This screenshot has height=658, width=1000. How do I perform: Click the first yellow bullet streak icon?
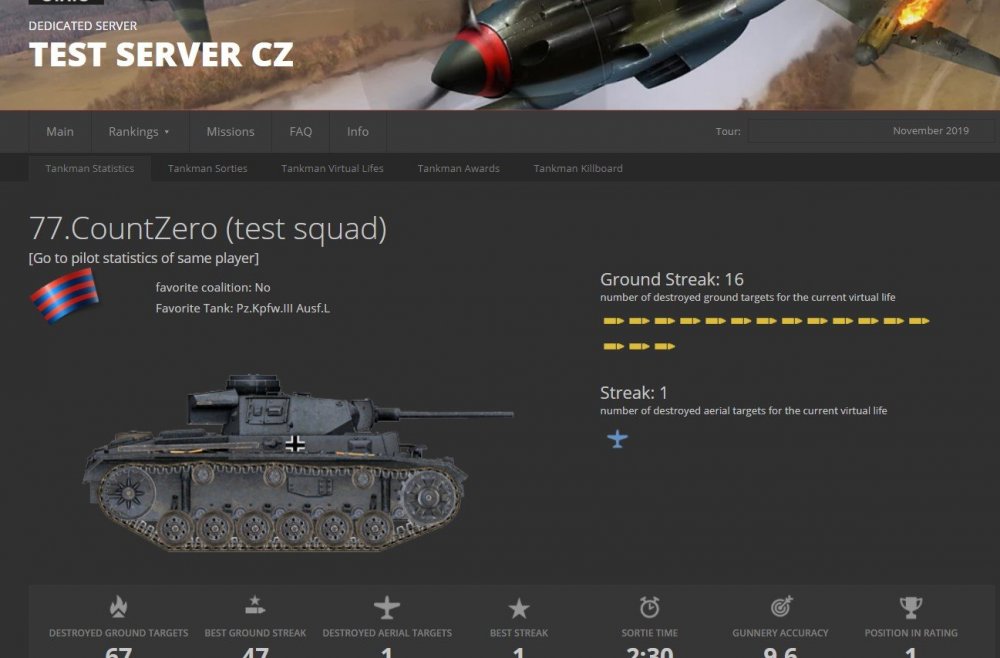[x=614, y=321]
